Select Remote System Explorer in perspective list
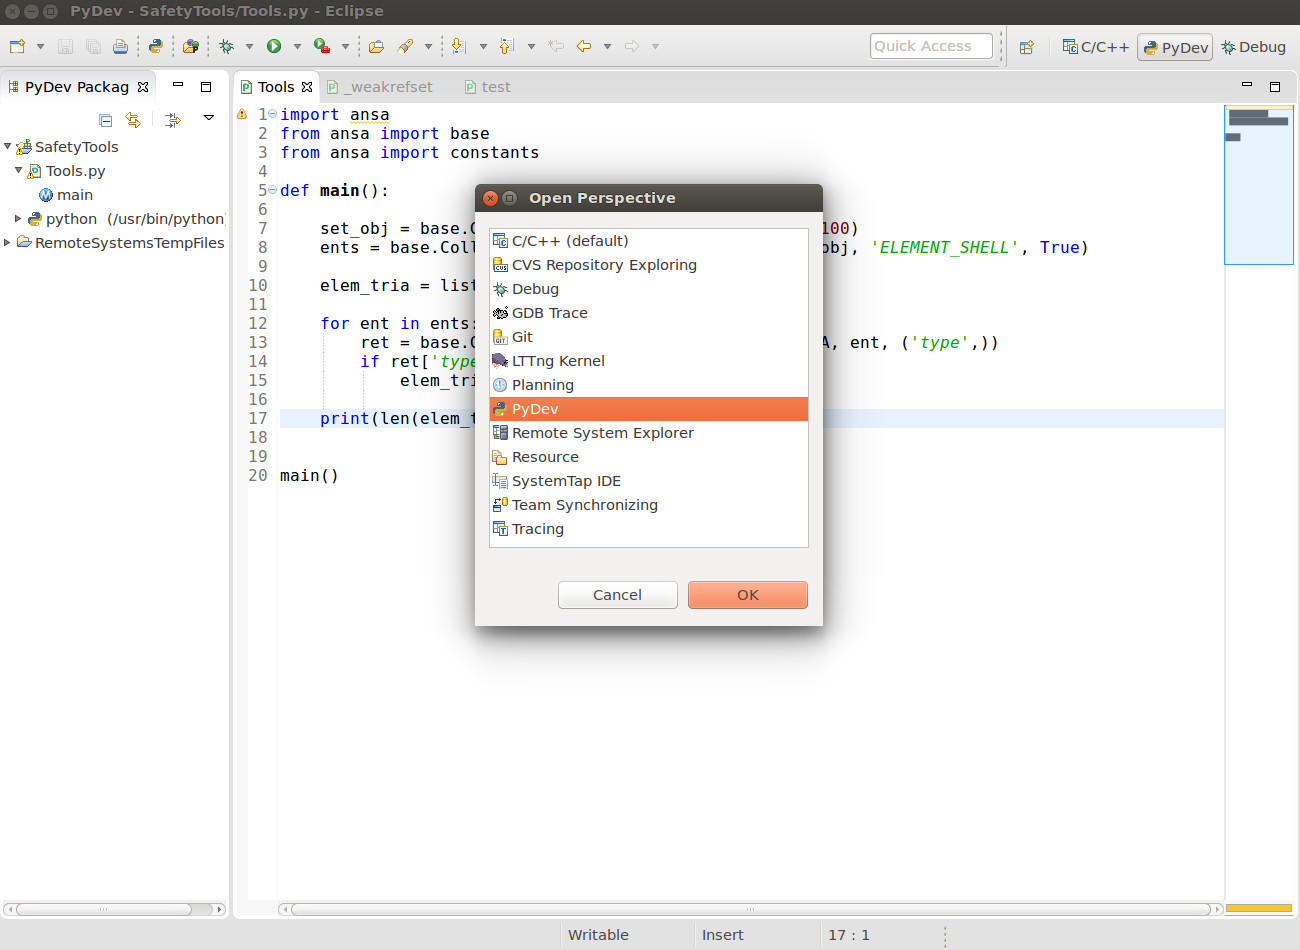The height and width of the screenshot is (950, 1300). pyautogui.click(x=602, y=433)
